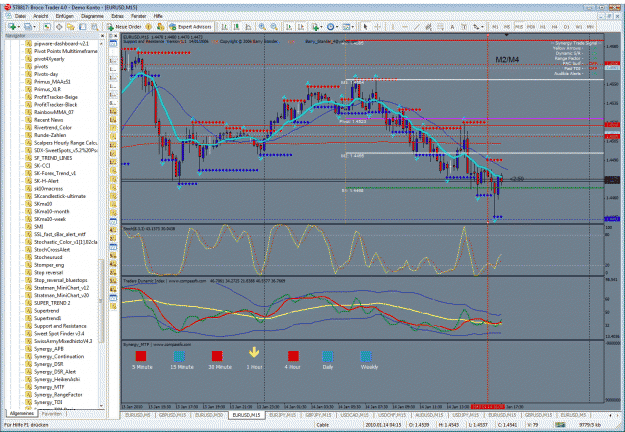
Task: Click the Navigator vertical scrollbar
Action: tap(101, 301)
